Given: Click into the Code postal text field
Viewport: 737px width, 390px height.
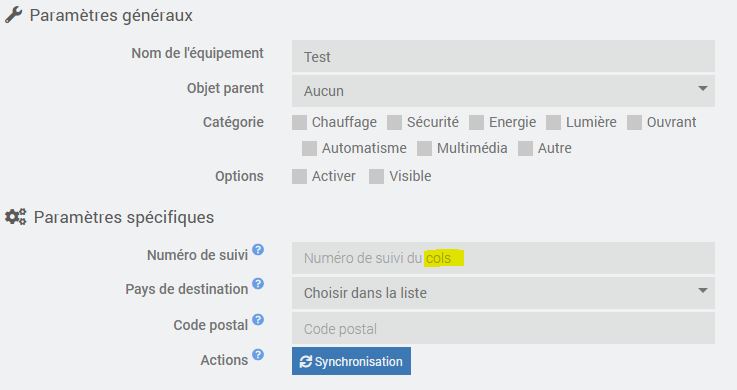Looking at the screenshot, I should [503, 328].
